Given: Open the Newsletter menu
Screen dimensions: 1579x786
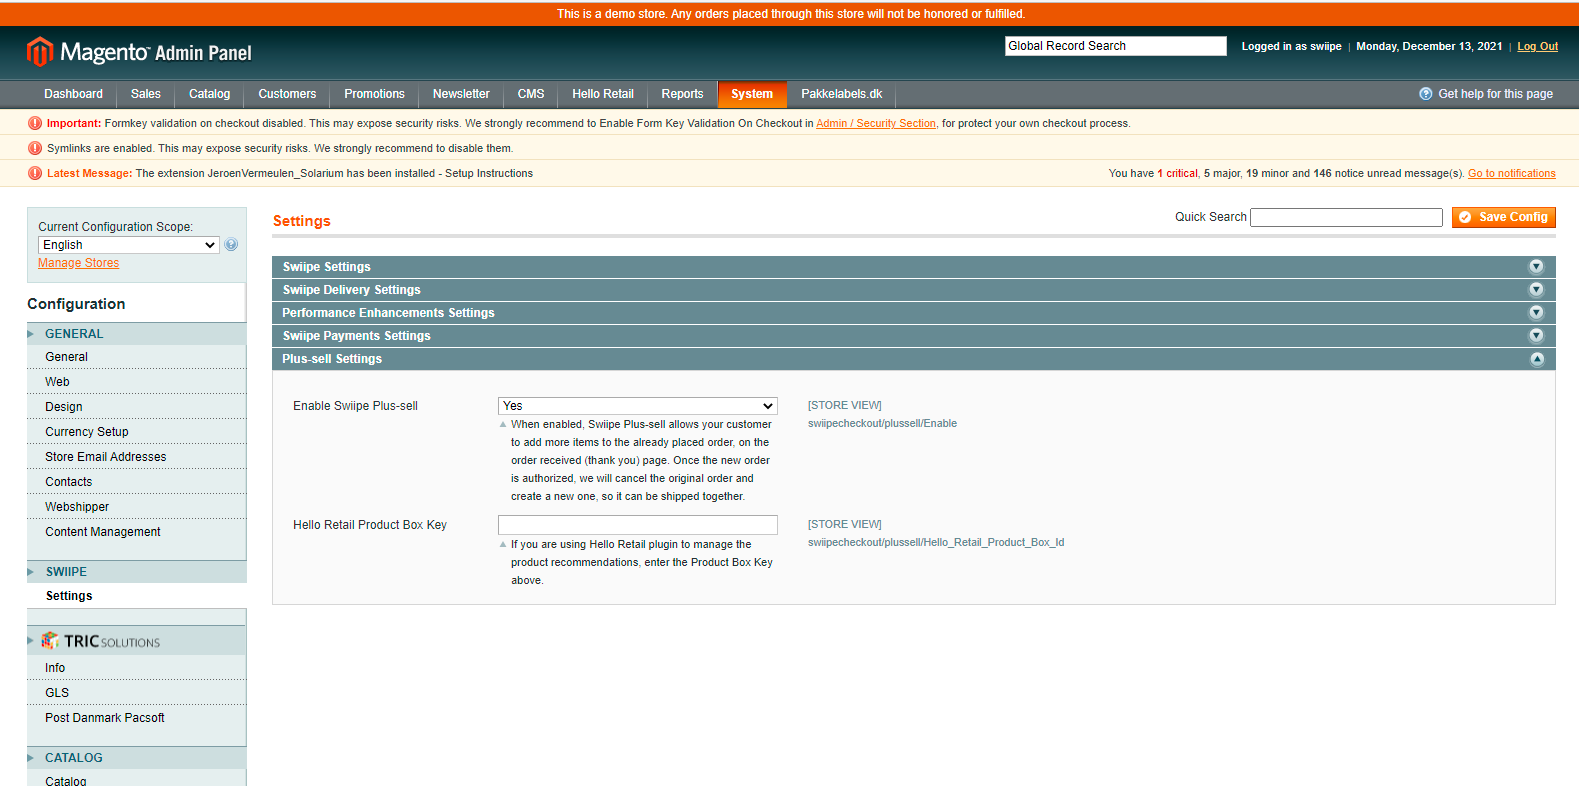Looking at the screenshot, I should point(461,94).
